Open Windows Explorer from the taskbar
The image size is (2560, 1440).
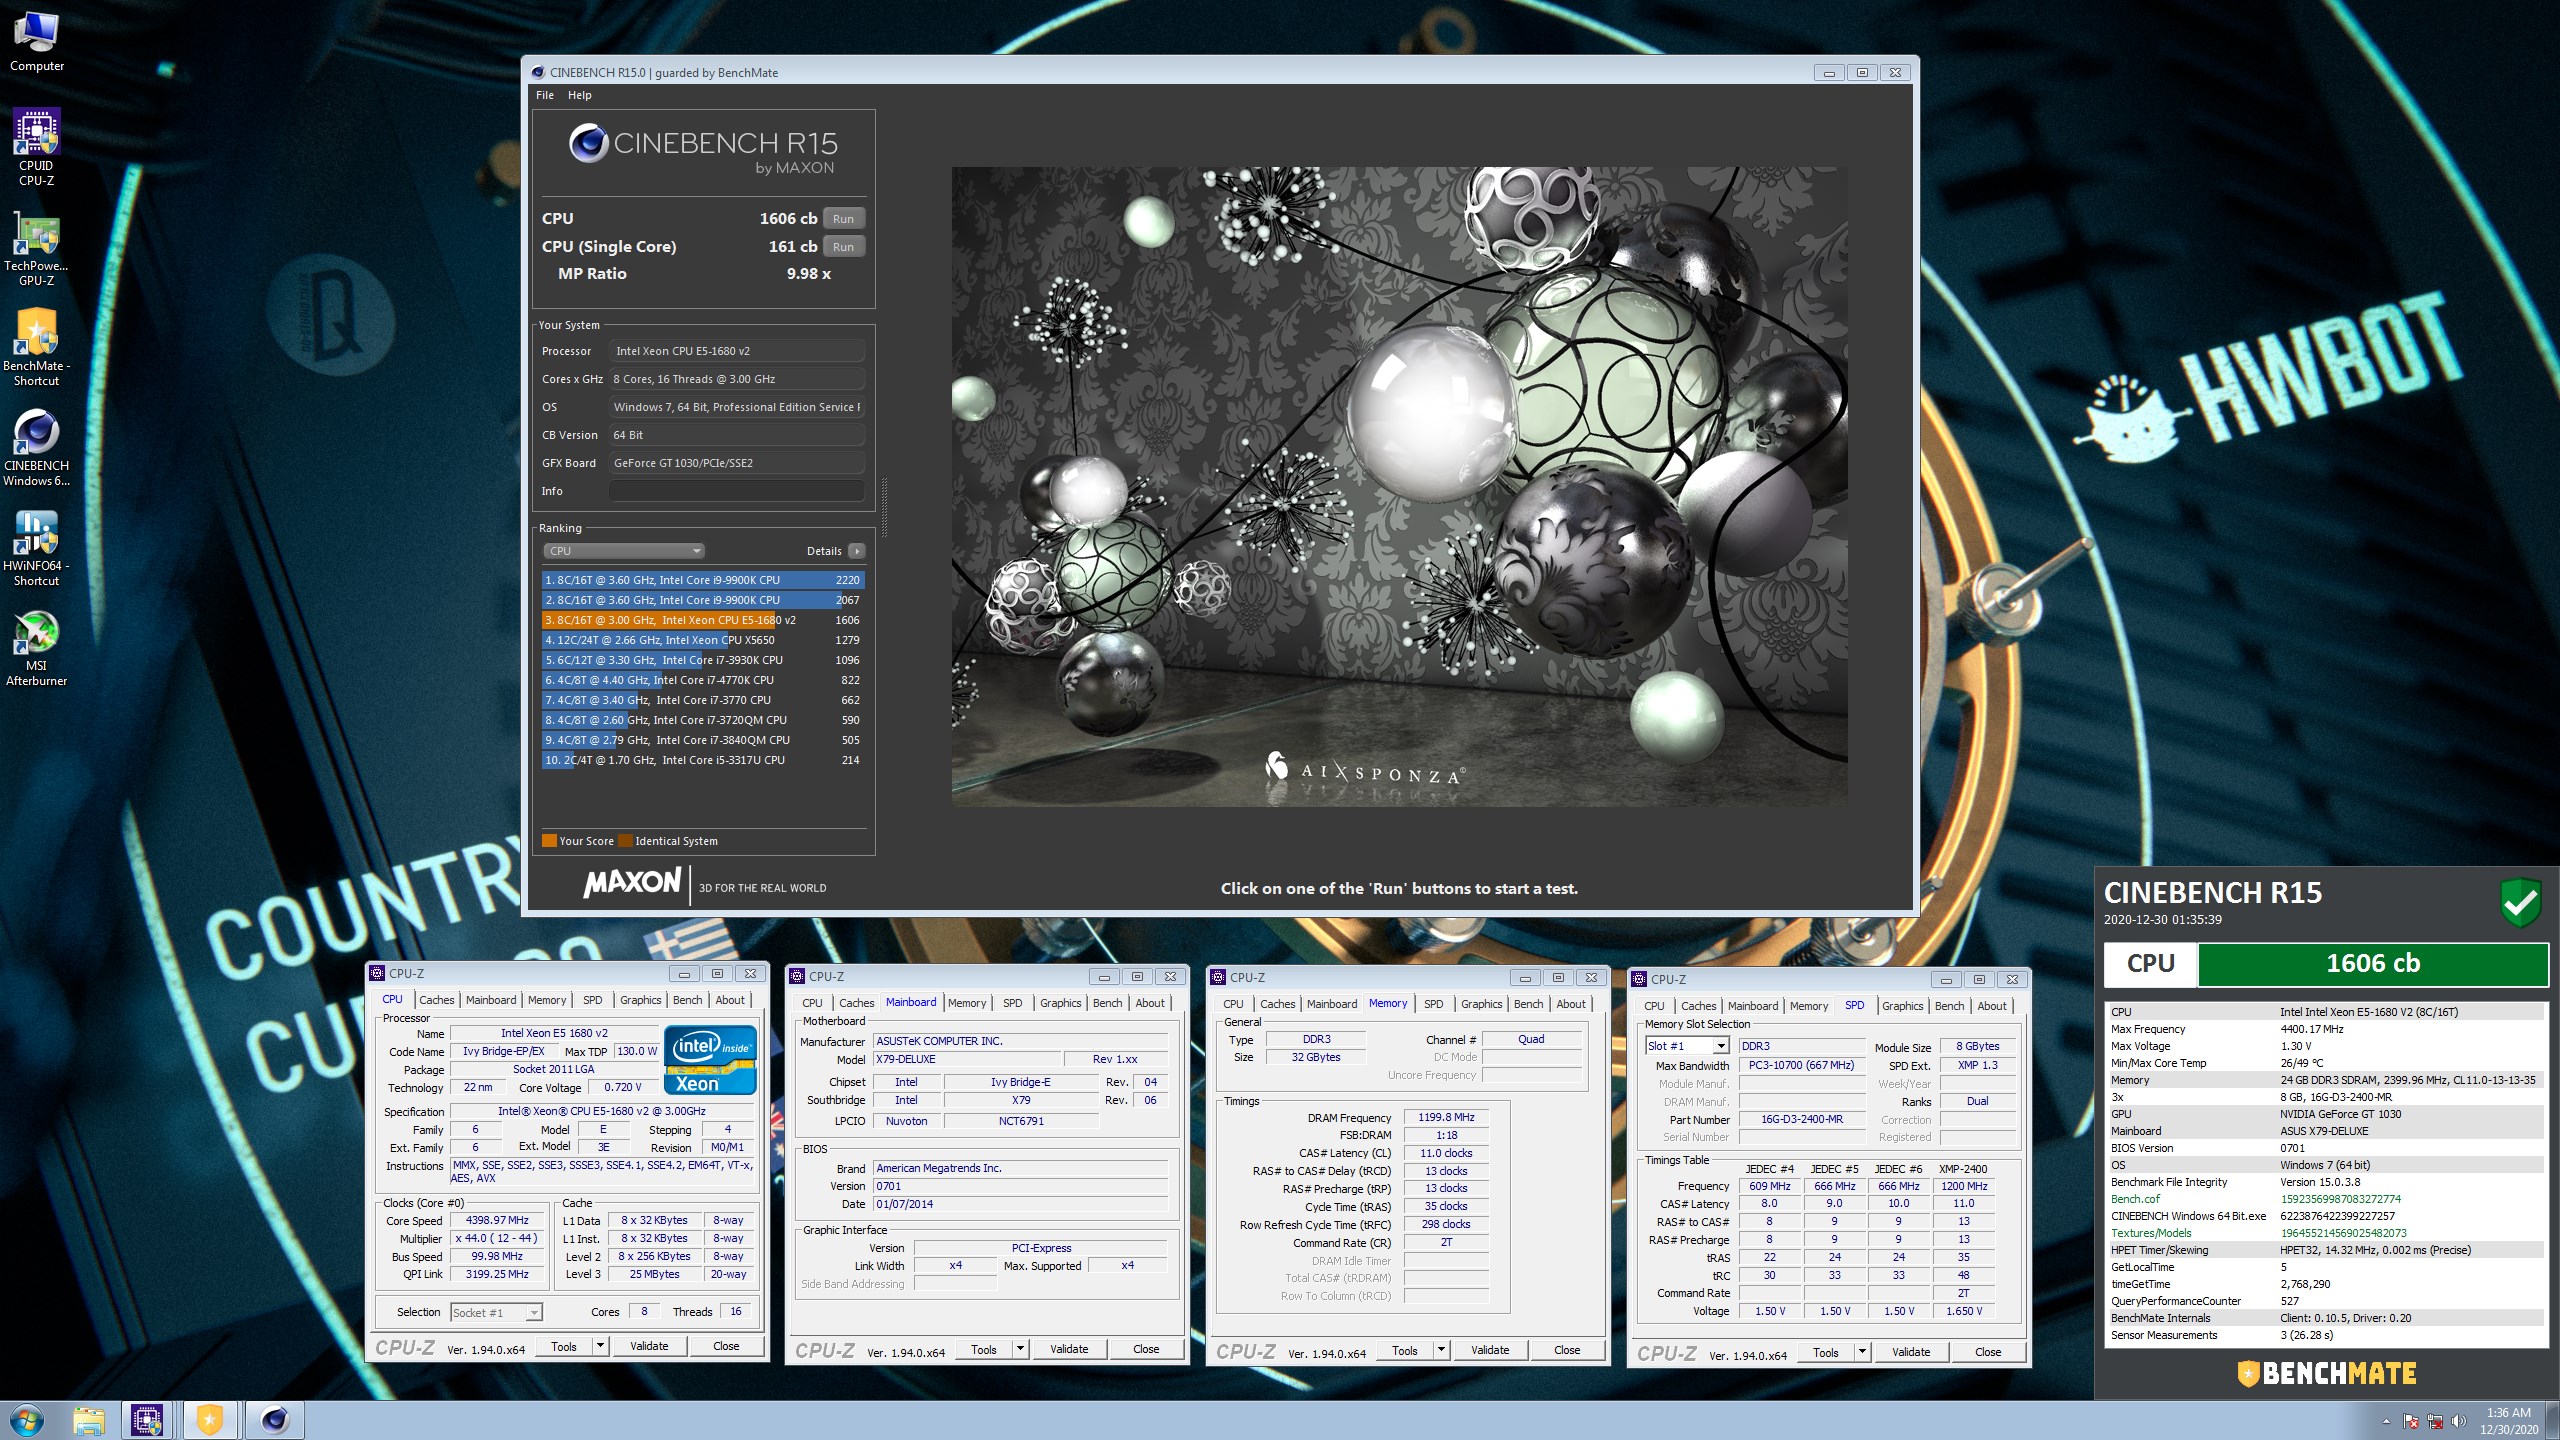(x=89, y=1420)
